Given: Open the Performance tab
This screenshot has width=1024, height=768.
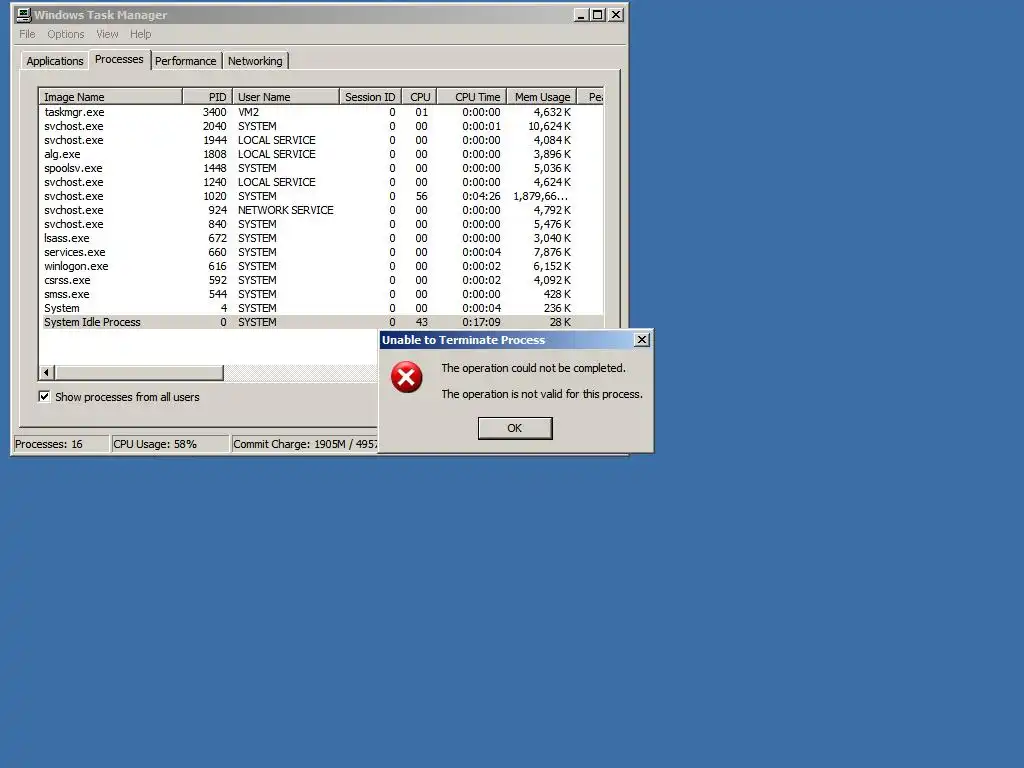Looking at the screenshot, I should pos(185,61).
